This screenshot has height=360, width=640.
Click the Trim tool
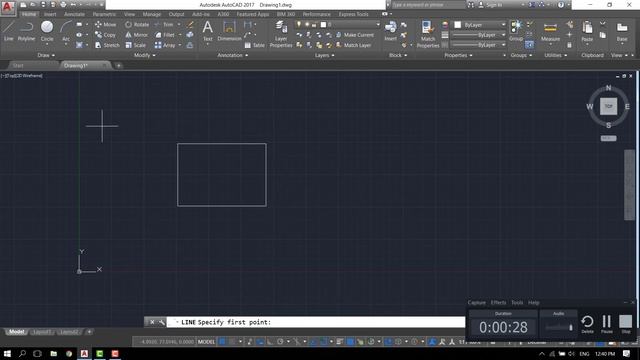click(164, 24)
